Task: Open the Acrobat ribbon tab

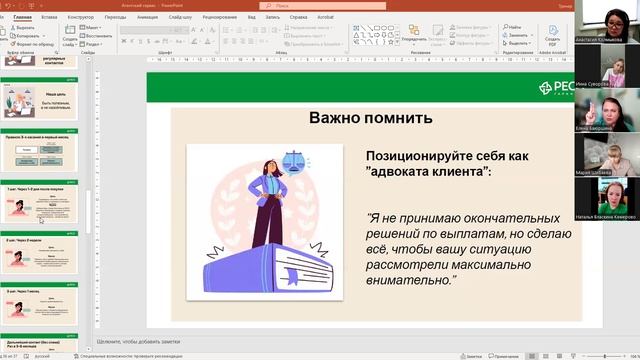Action: coord(325,17)
